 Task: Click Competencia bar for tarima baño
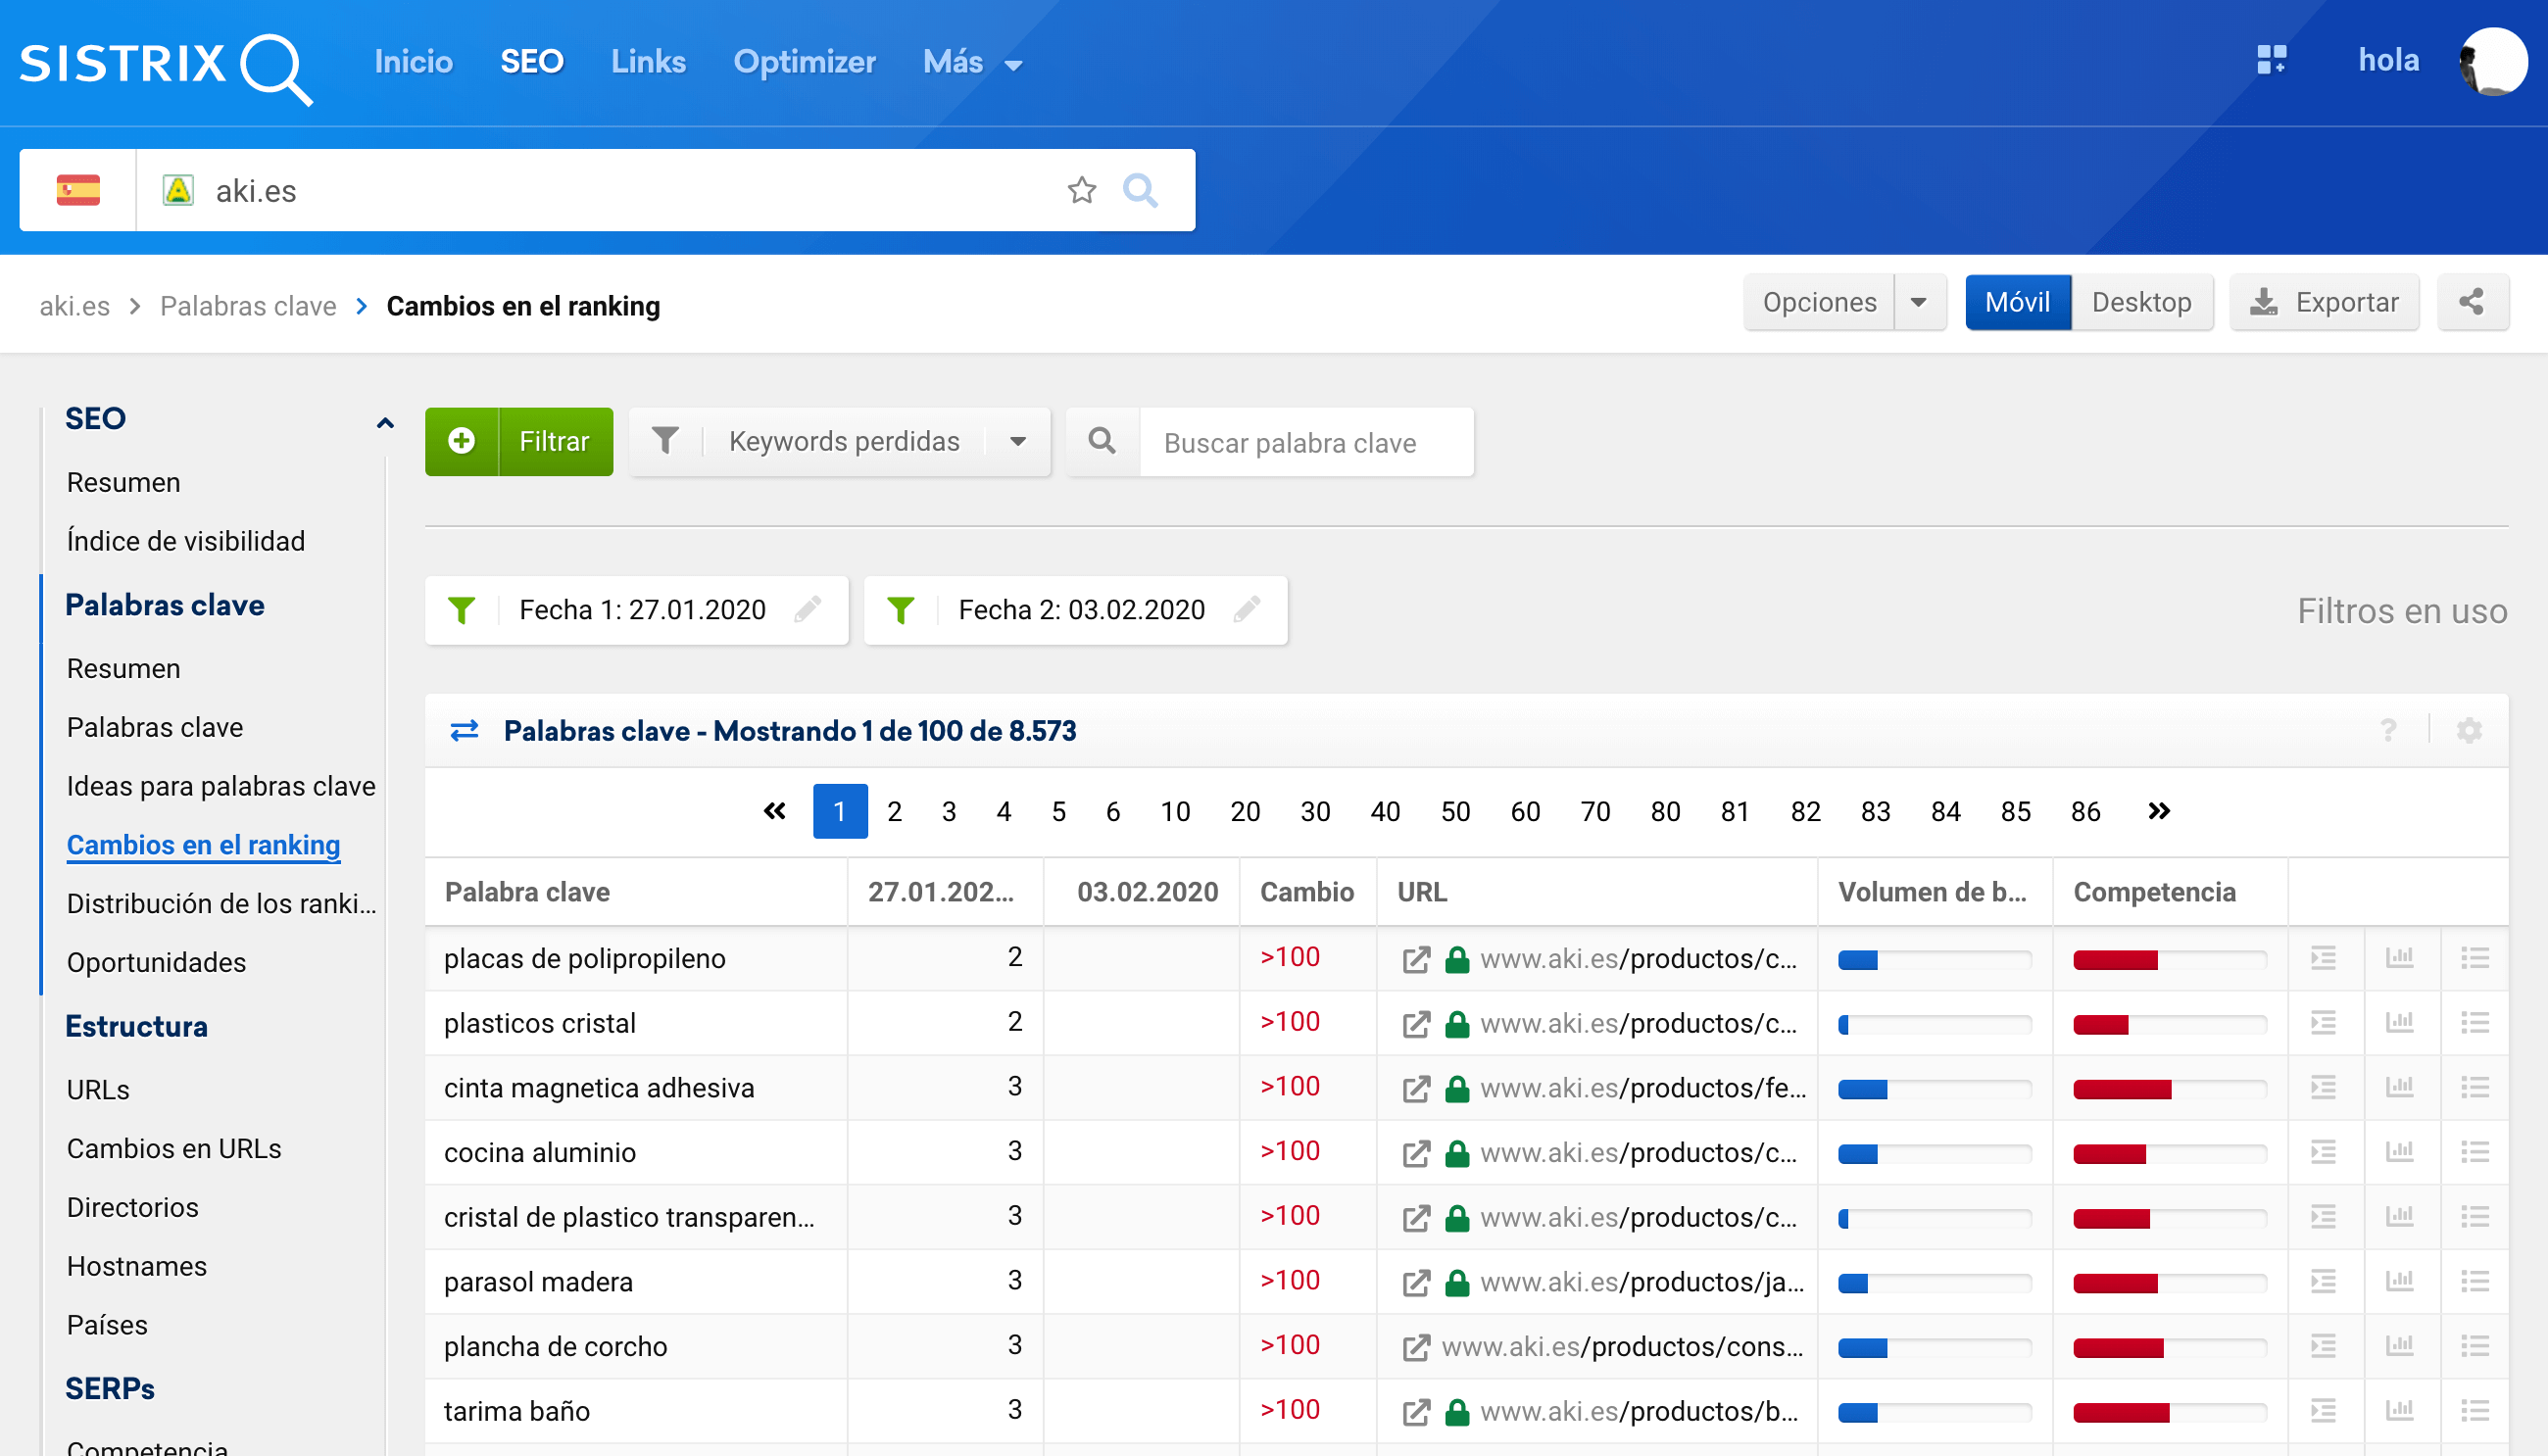pos(2169,1412)
